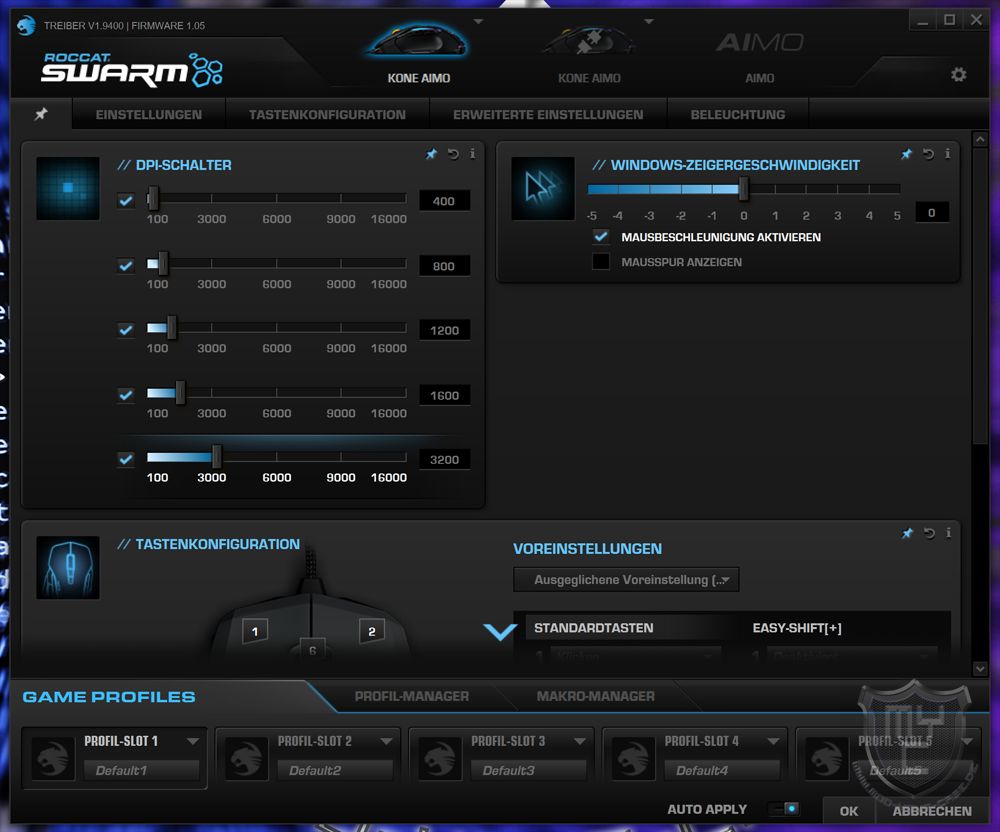This screenshot has height=832, width=1000.
Task: Open Beleuchtung tab
Action: [738, 115]
